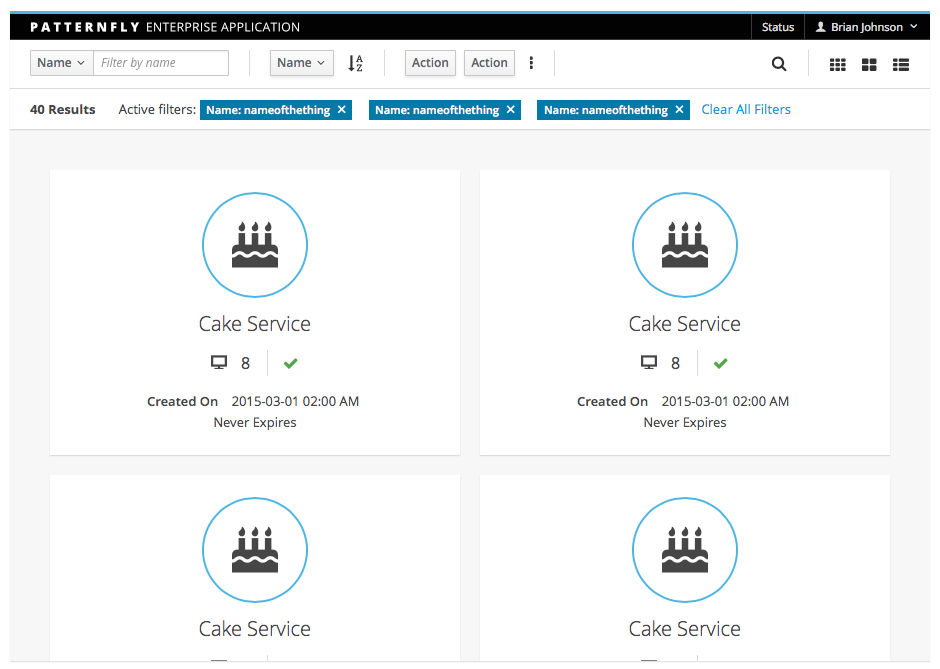Click the Active filters label

click(x=157, y=110)
